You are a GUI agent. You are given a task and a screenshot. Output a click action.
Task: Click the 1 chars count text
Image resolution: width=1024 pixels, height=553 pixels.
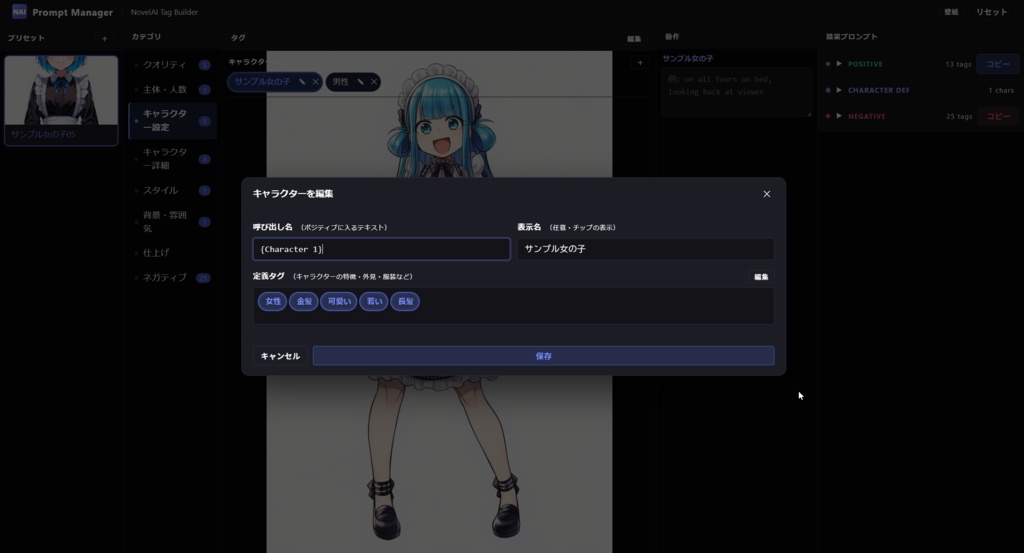click(1001, 90)
